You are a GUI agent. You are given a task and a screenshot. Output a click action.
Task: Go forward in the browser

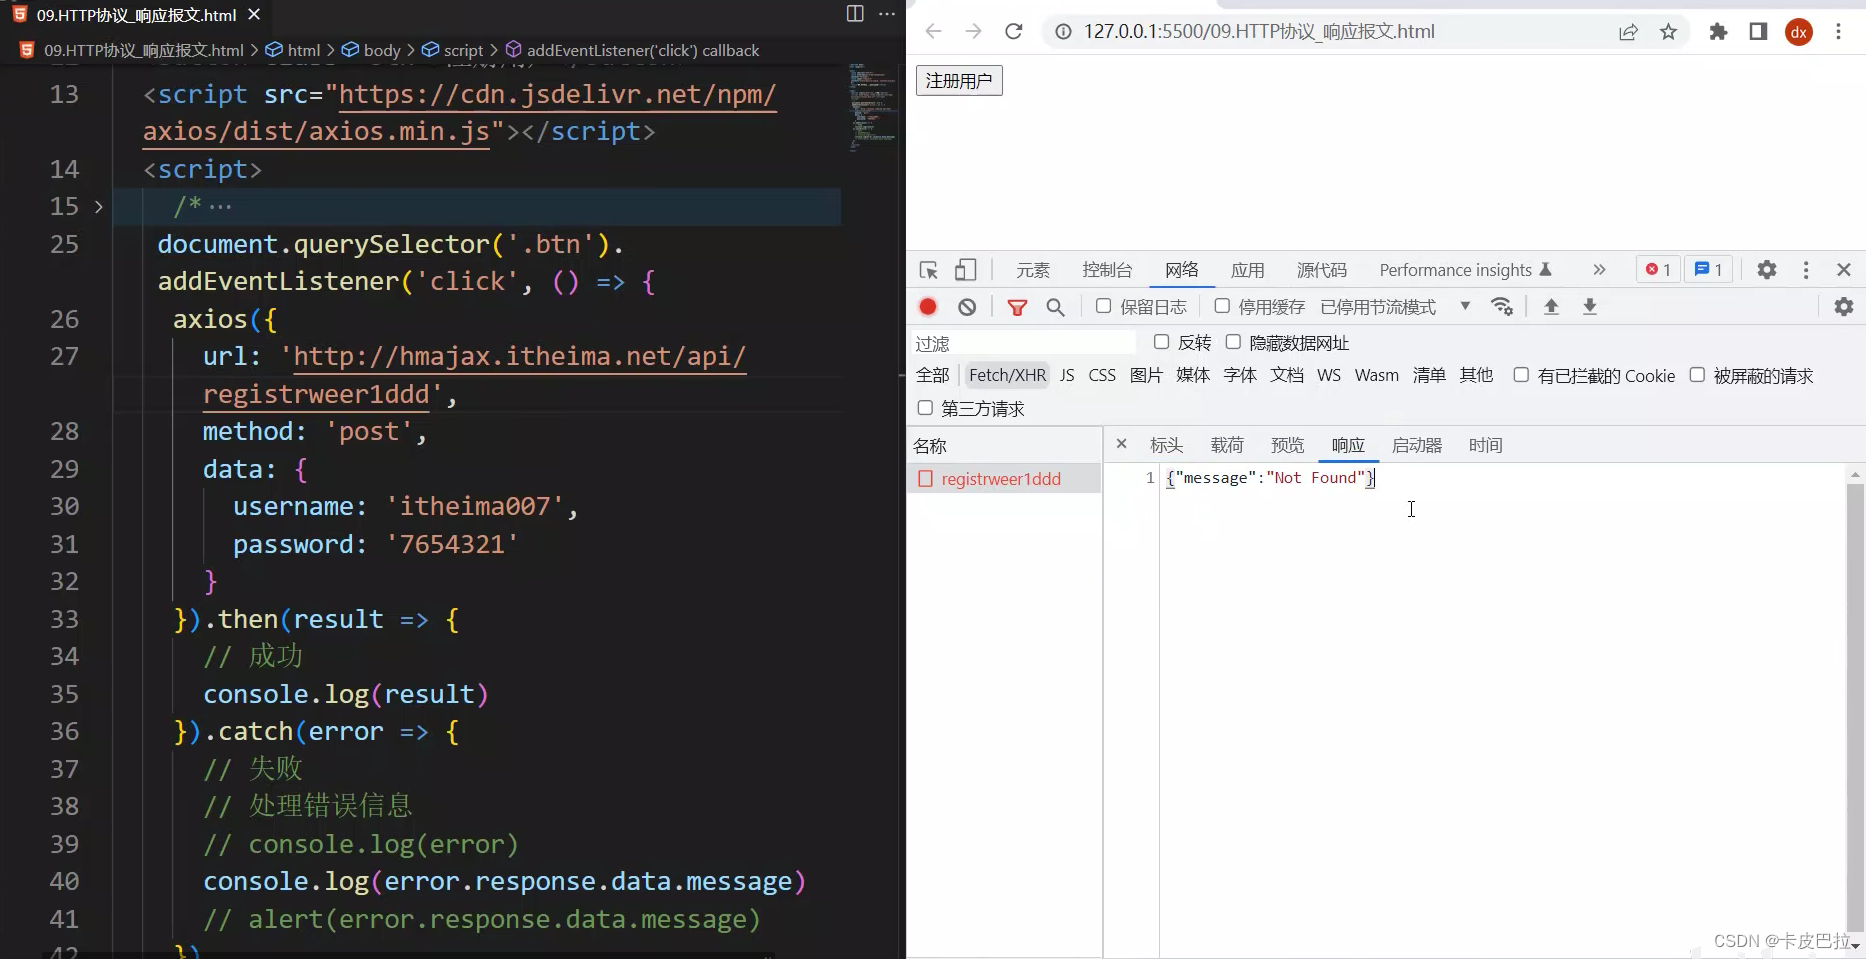point(973,31)
